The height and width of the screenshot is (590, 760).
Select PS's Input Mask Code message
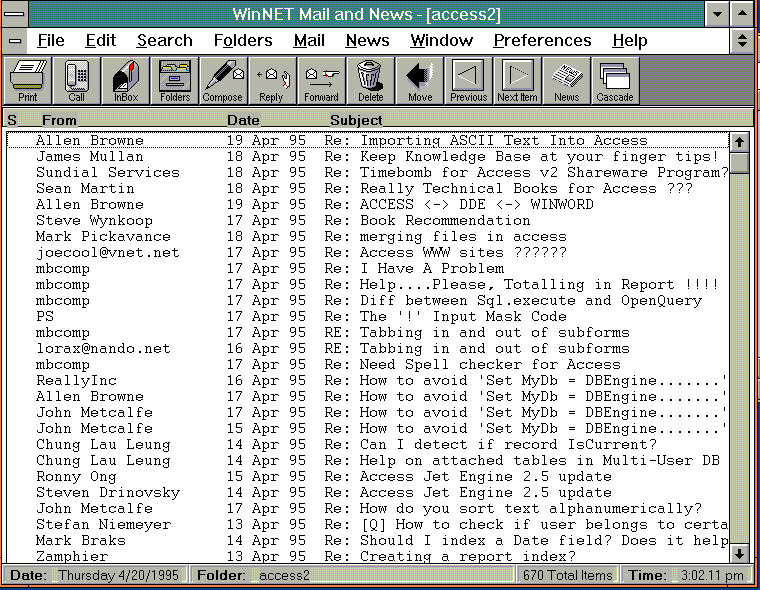tap(367, 316)
